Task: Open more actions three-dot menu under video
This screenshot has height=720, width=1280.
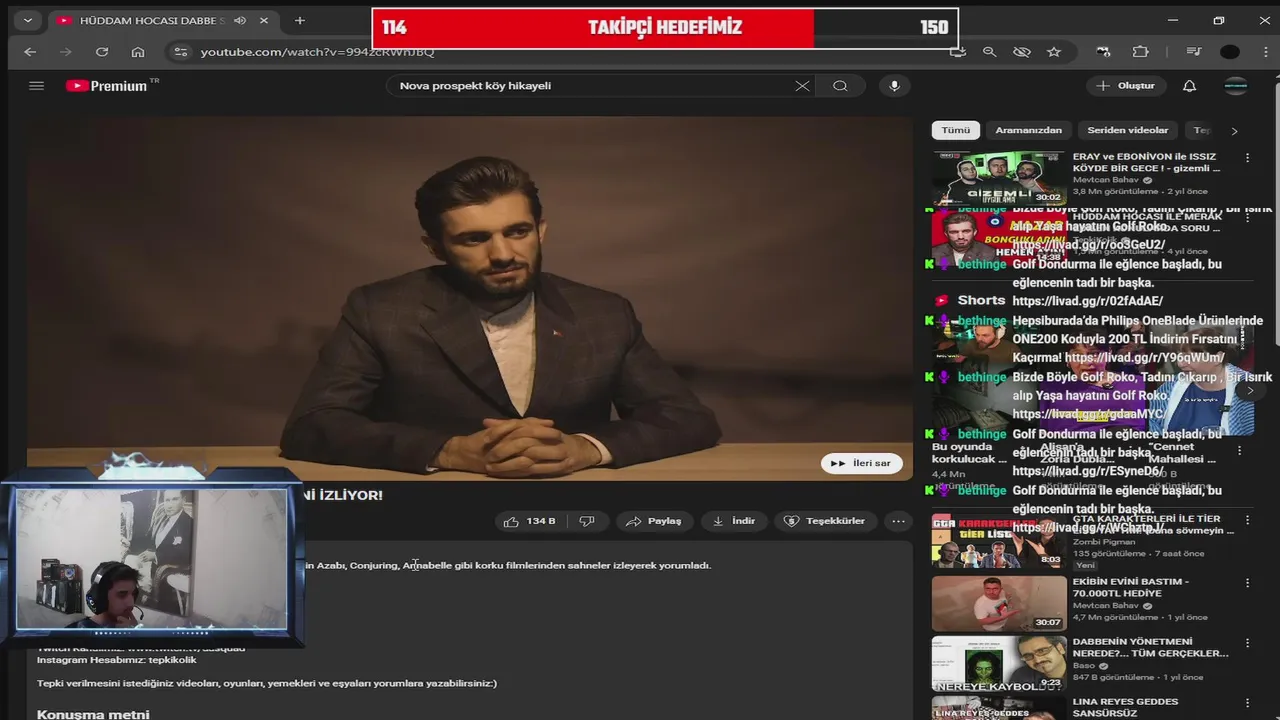Action: tap(898, 521)
